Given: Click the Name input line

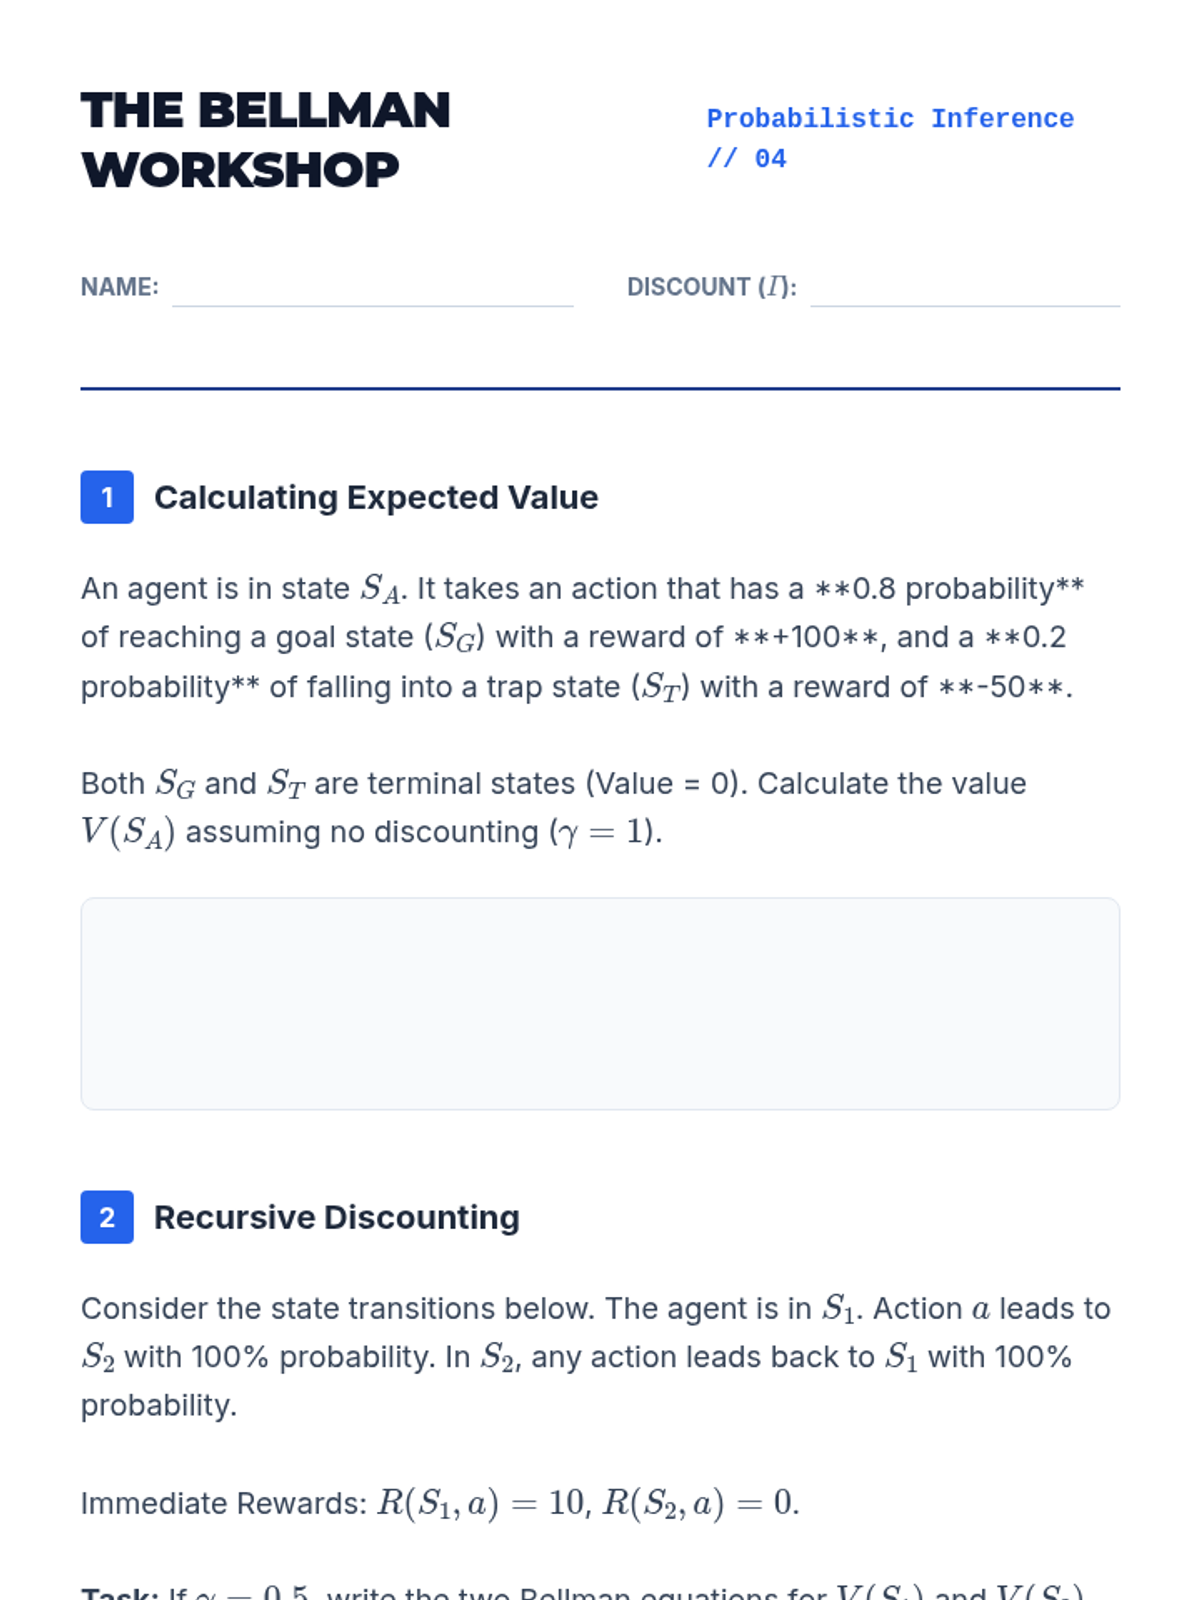Looking at the screenshot, I should click(x=372, y=290).
